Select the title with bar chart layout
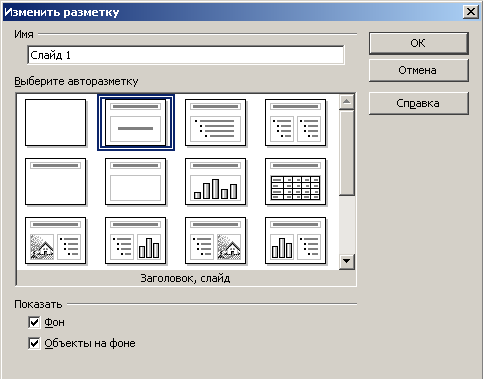The image size is (483, 379). [x=215, y=182]
